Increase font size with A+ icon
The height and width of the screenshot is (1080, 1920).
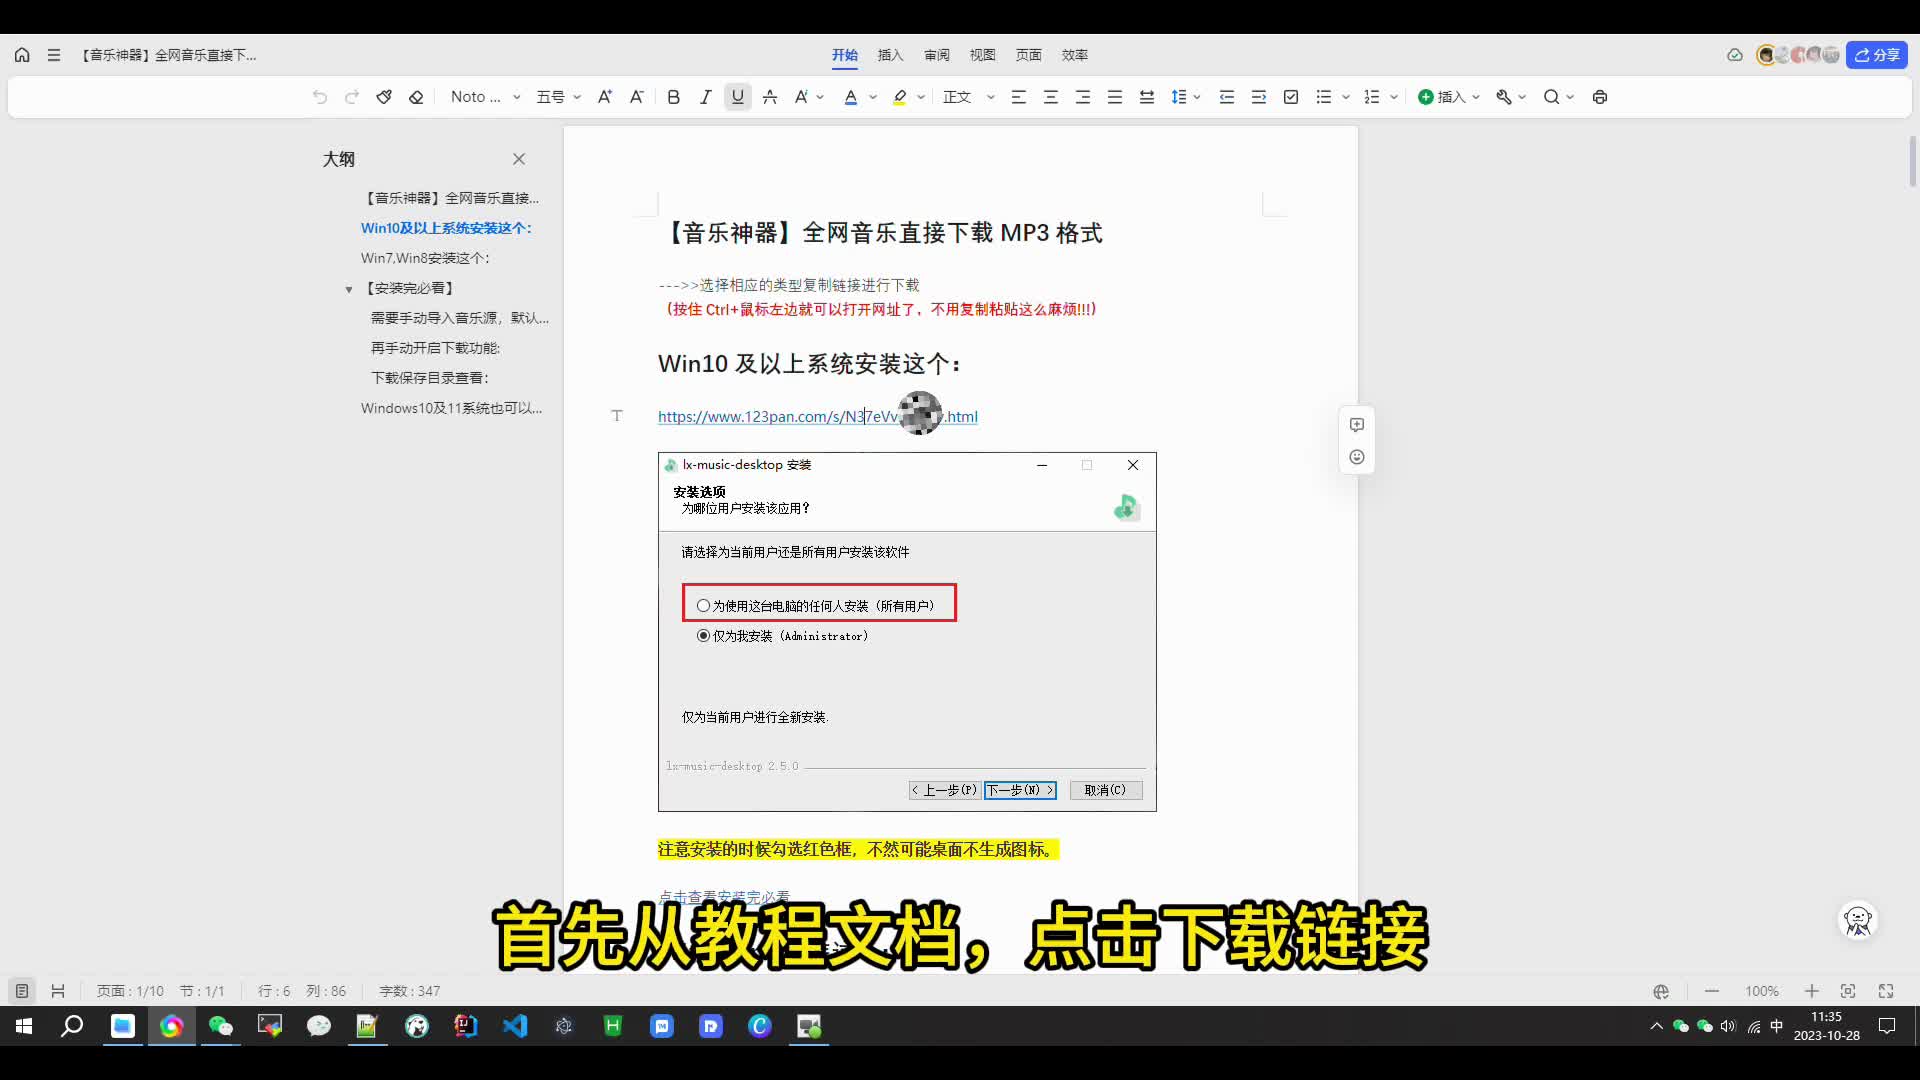click(604, 97)
